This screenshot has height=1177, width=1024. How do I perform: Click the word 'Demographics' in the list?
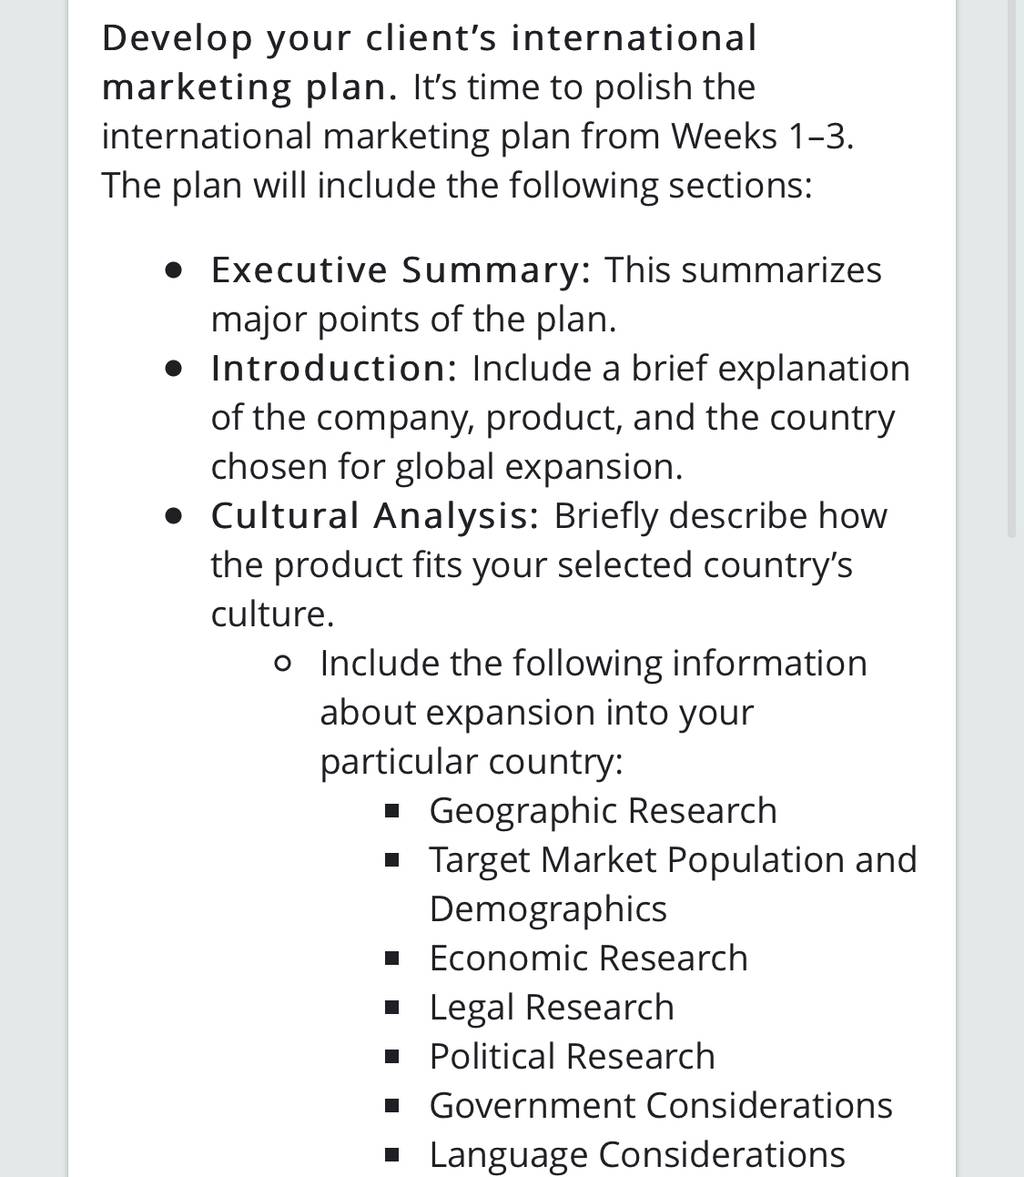pos(548,910)
